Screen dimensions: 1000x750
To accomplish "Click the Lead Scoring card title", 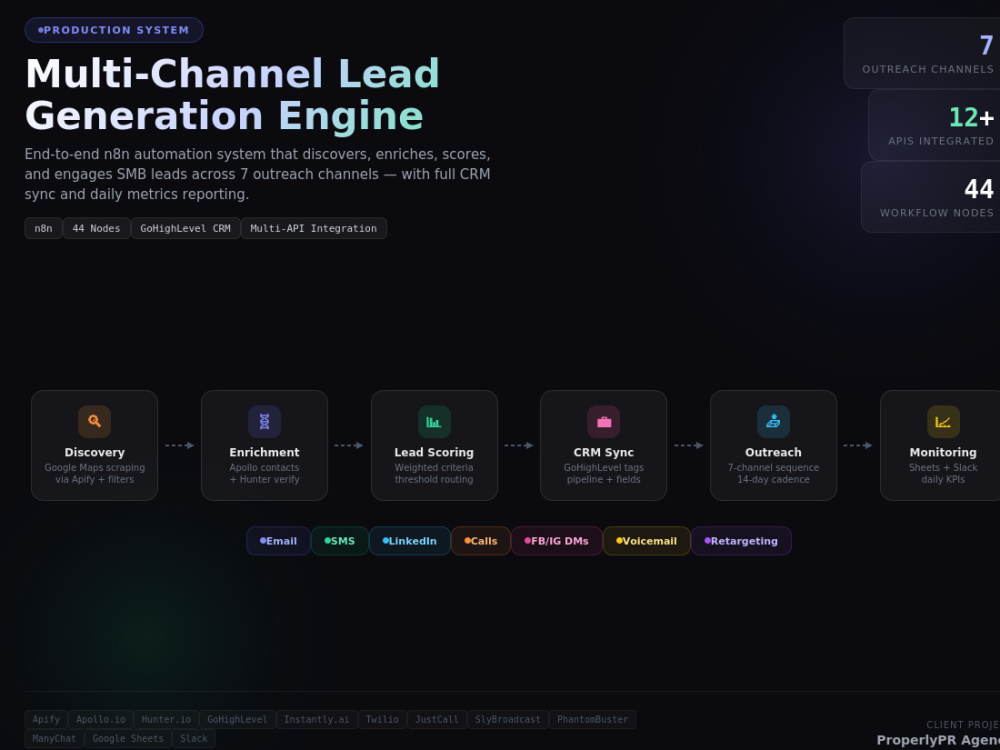I will (434, 452).
